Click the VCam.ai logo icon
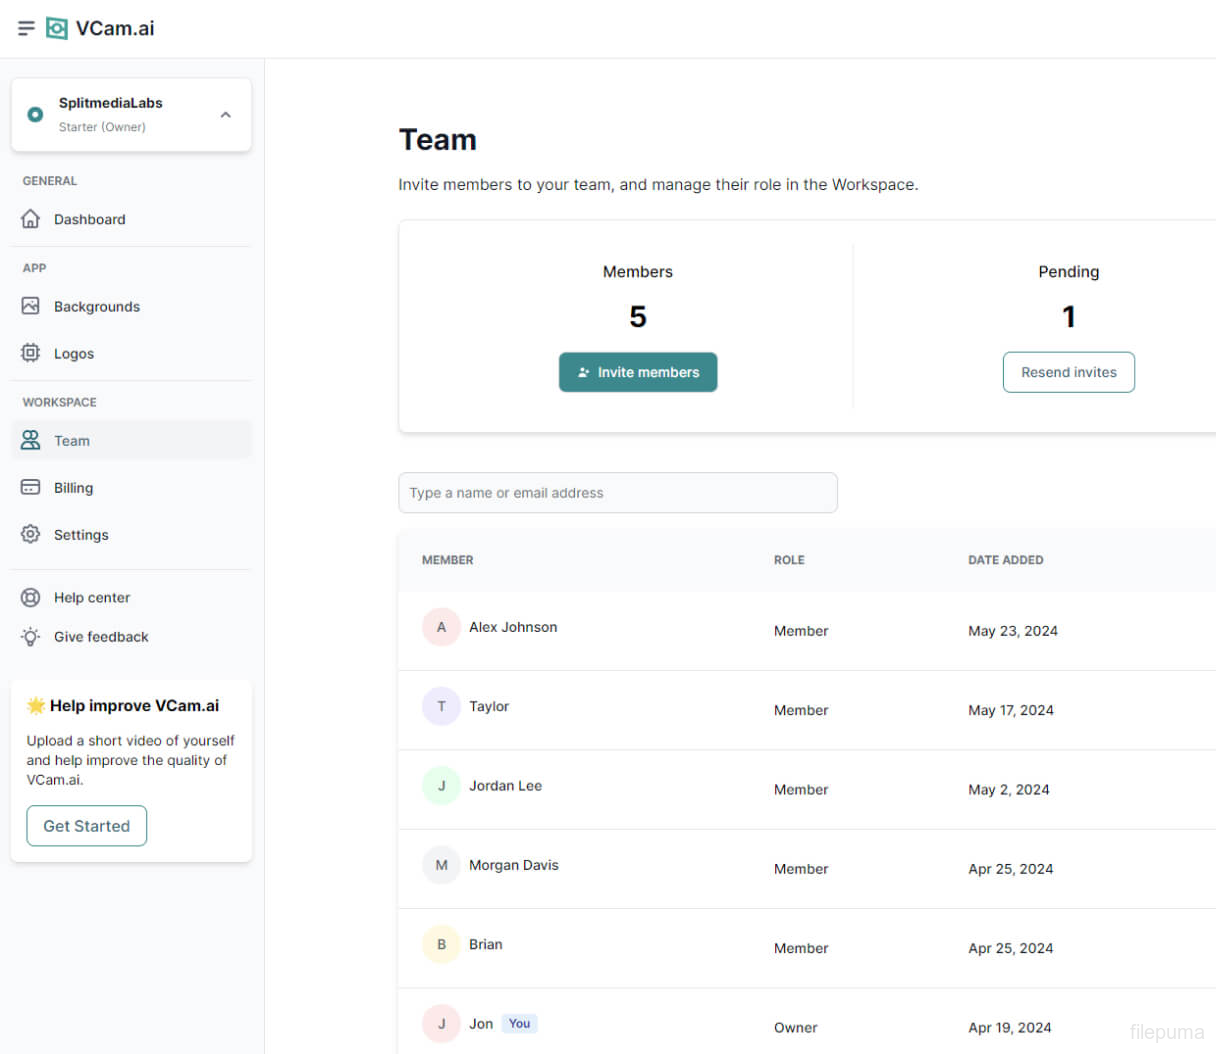1216x1054 pixels. (x=58, y=28)
